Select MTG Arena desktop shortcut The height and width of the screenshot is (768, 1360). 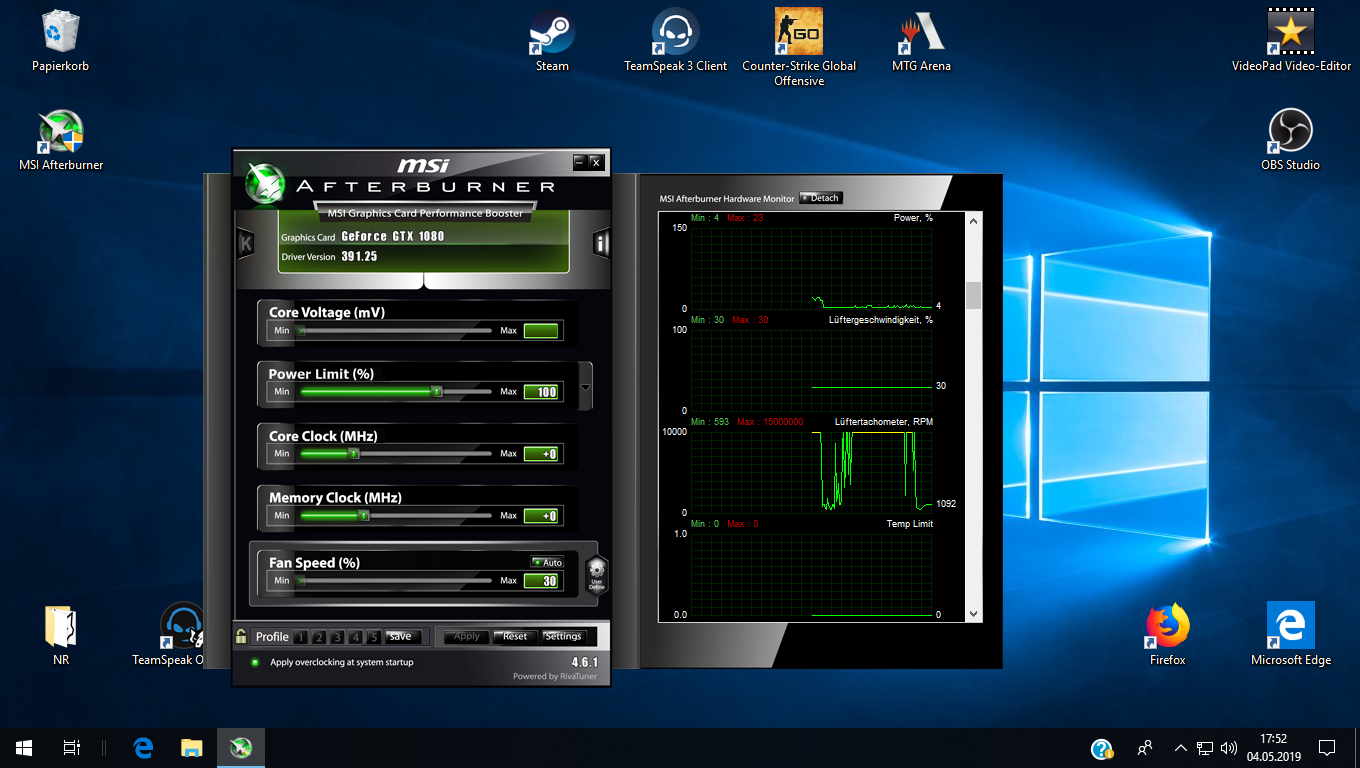click(921, 41)
